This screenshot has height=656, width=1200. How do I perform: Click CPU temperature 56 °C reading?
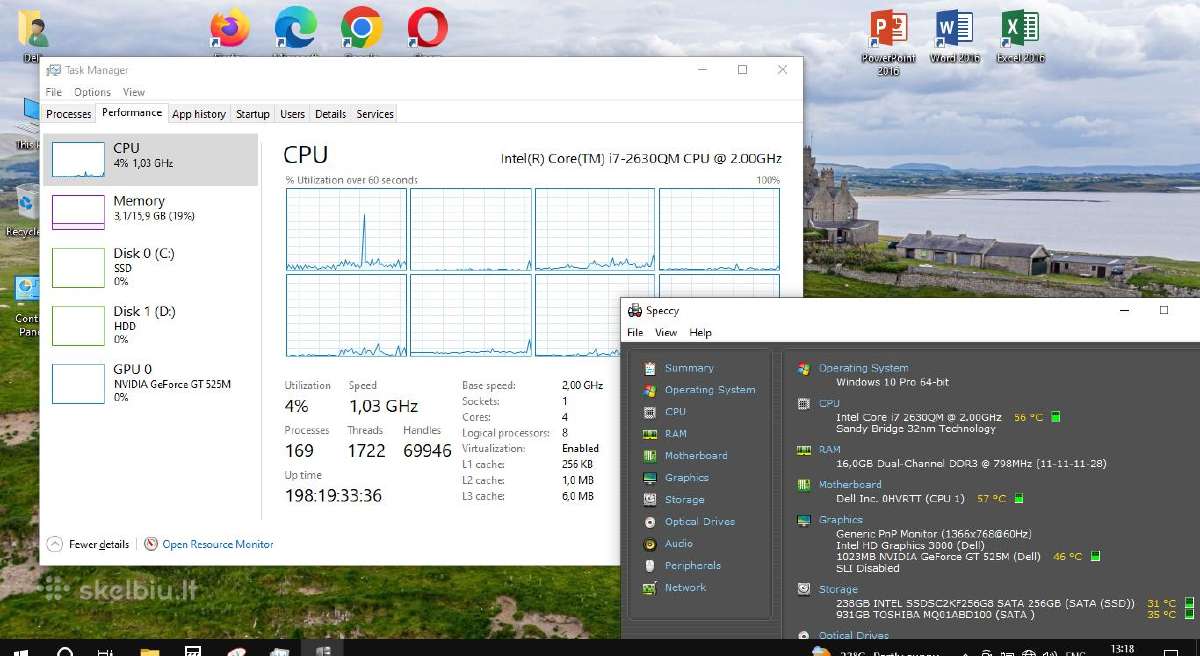click(x=1028, y=417)
